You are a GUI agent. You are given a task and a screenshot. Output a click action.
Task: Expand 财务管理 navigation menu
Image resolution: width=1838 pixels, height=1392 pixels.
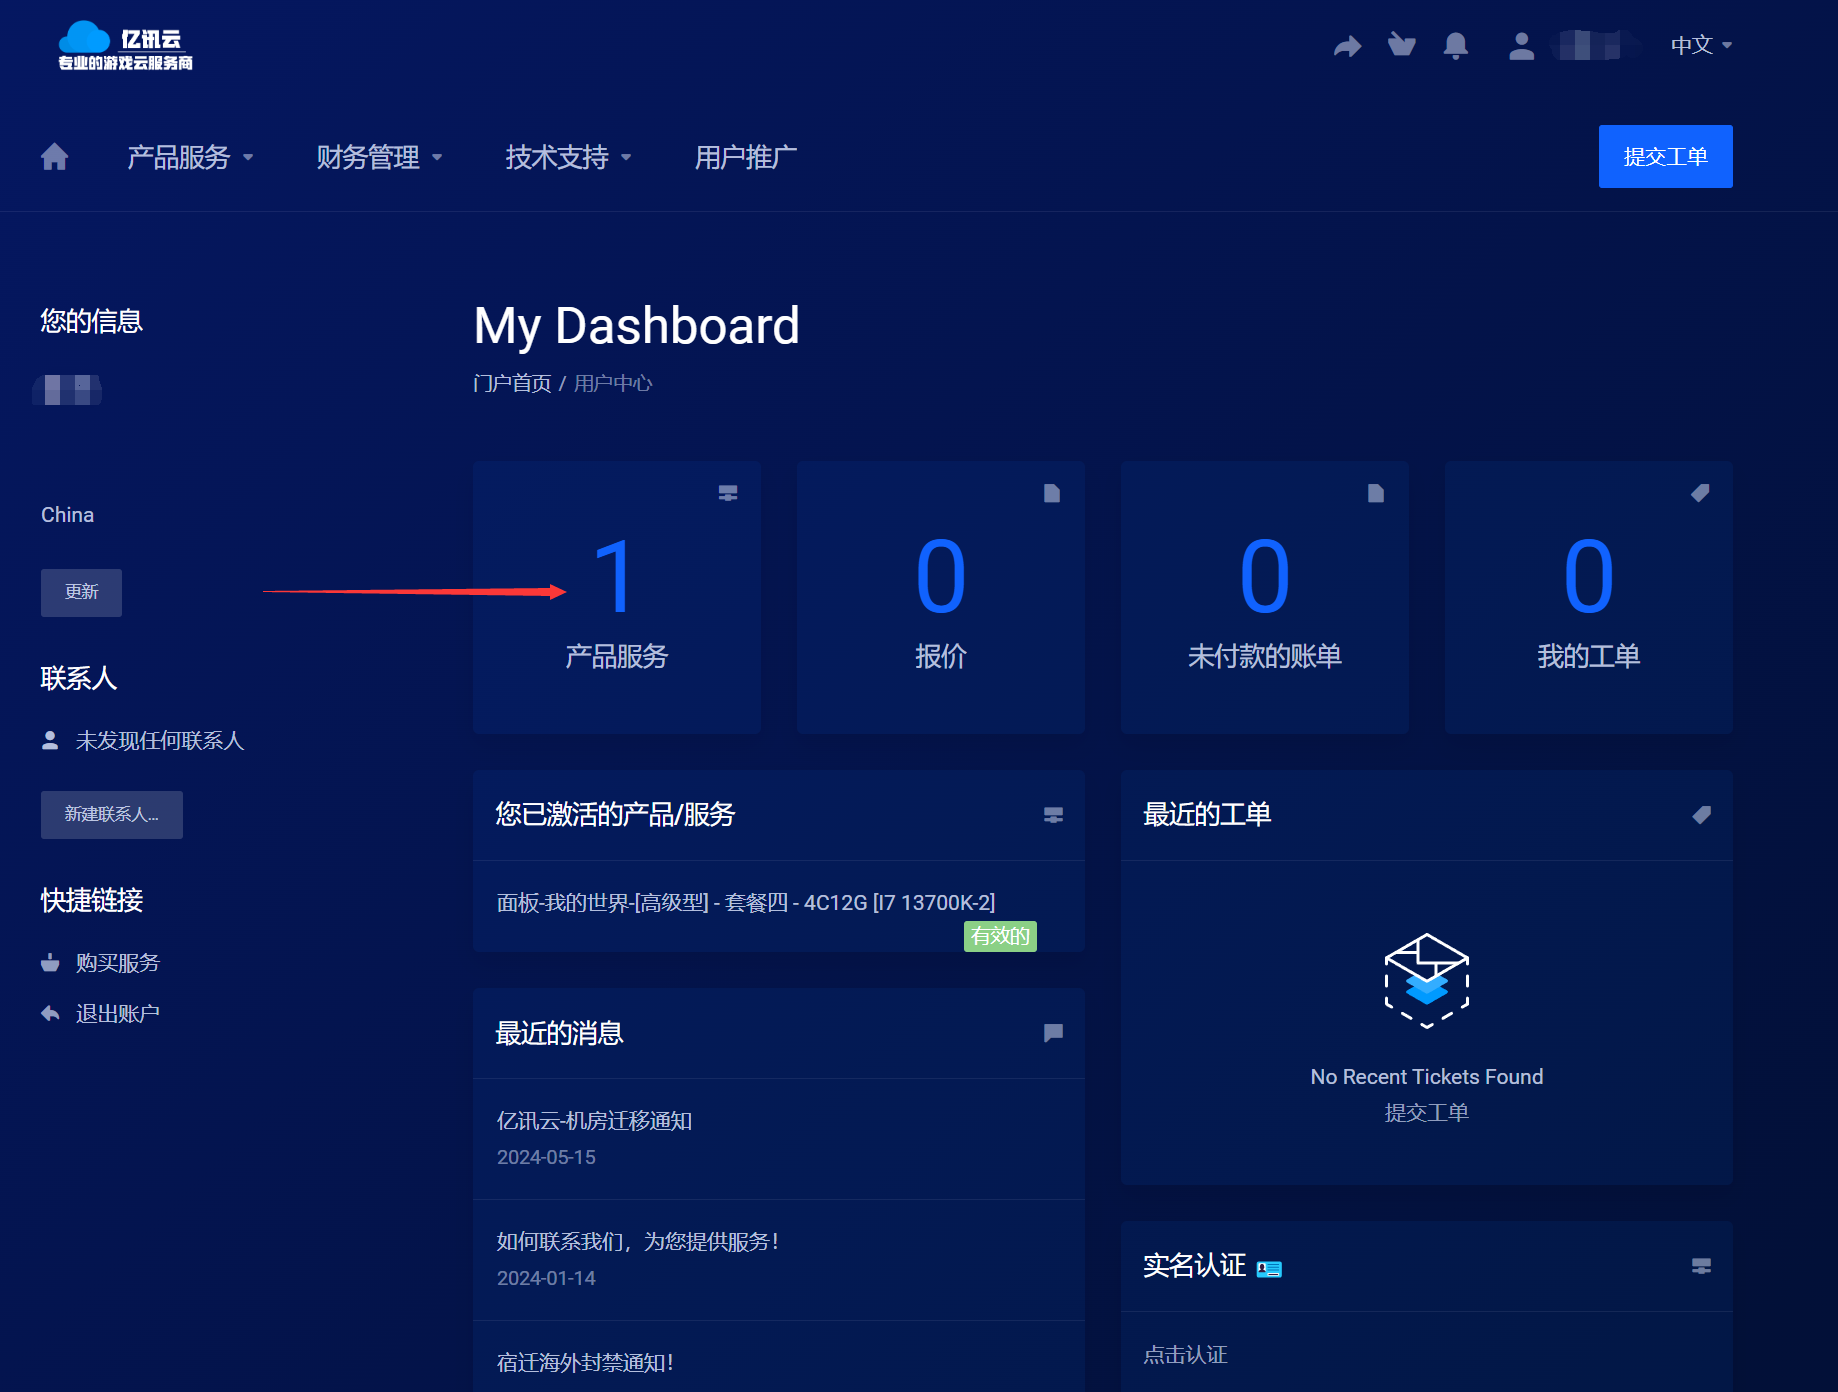(x=379, y=157)
